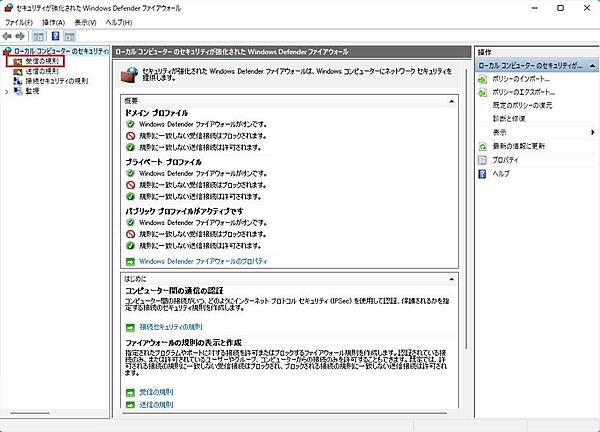Select 監視 node in the tree
The image size is (600, 432).
point(32,91)
